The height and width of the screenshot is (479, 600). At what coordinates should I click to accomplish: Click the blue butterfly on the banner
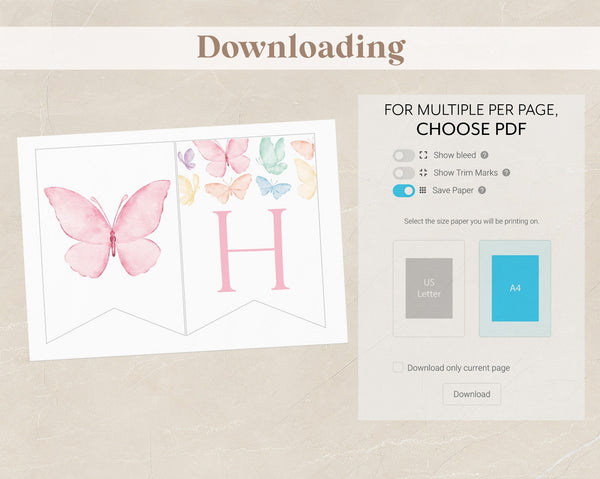273,187
